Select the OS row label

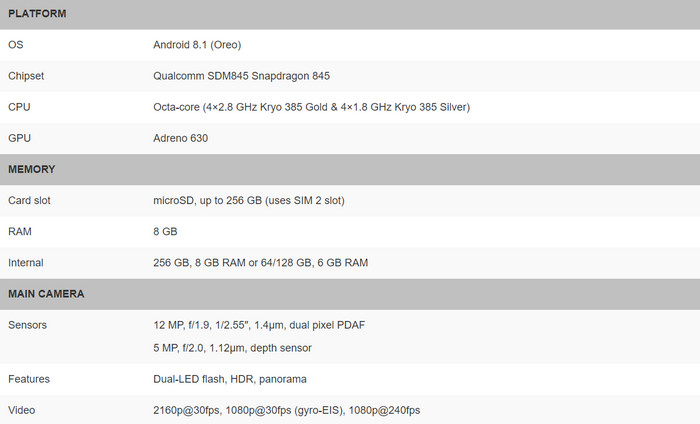(x=15, y=45)
